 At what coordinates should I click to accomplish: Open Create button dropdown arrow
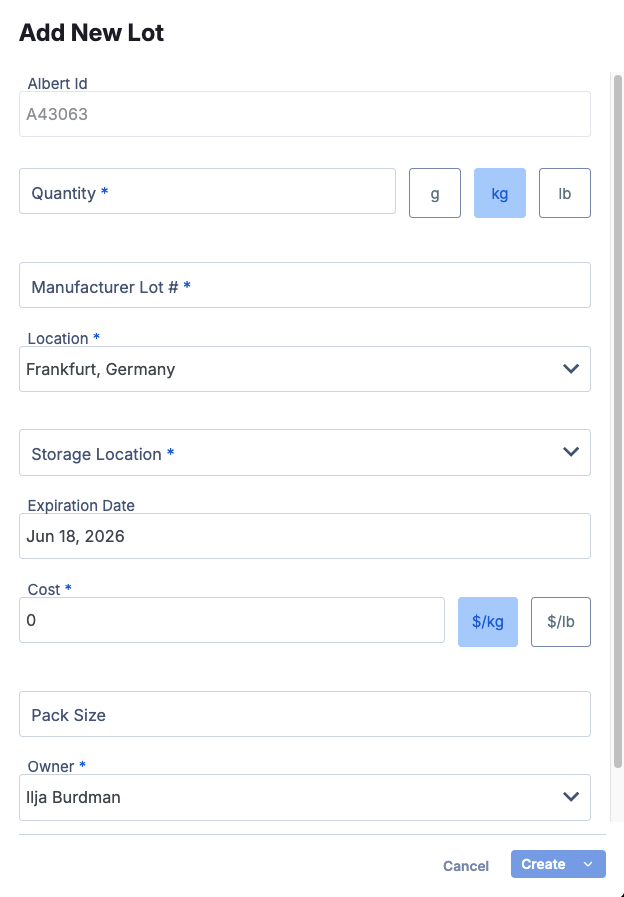pos(588,865)
